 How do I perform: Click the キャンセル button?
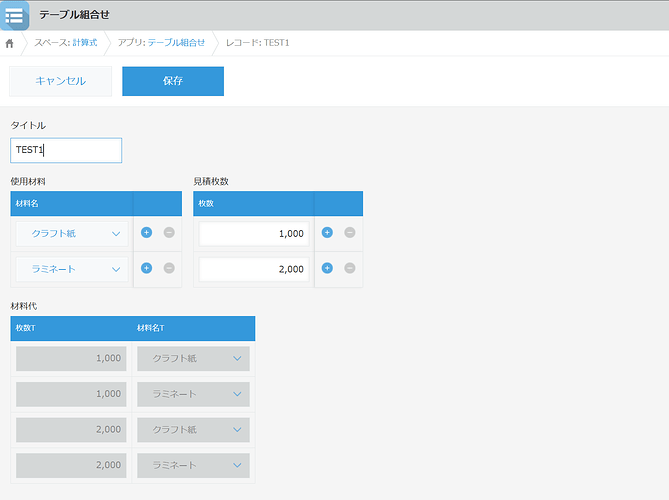pos(60,81)
